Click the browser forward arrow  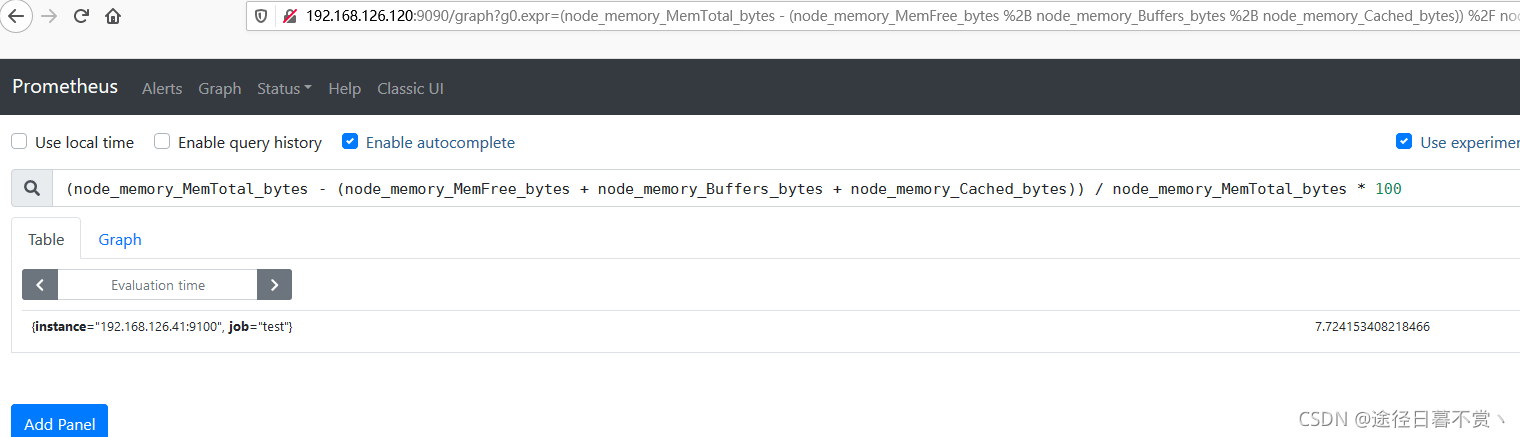click(x=48, y=16)
